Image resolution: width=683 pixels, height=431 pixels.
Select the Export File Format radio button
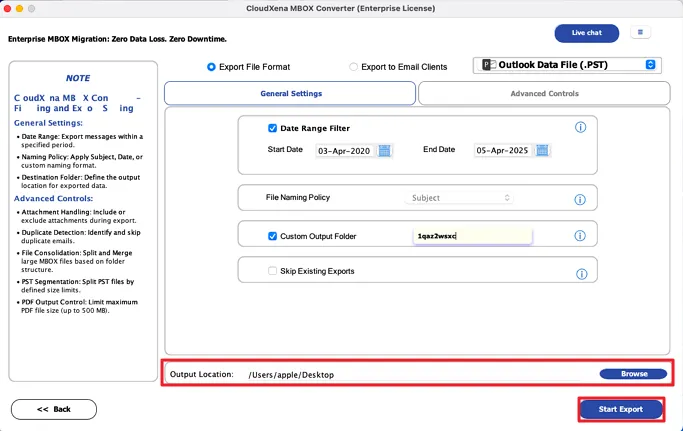coord(211,67)
